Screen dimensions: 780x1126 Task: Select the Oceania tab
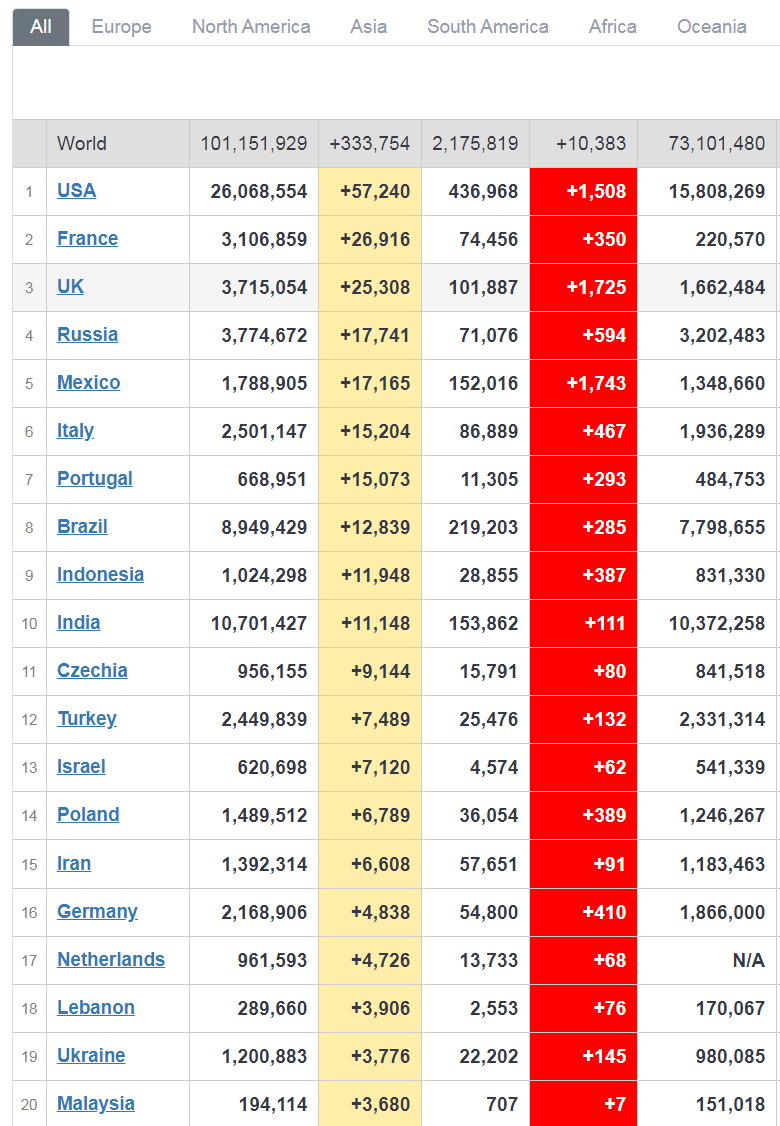pos(711,27)
